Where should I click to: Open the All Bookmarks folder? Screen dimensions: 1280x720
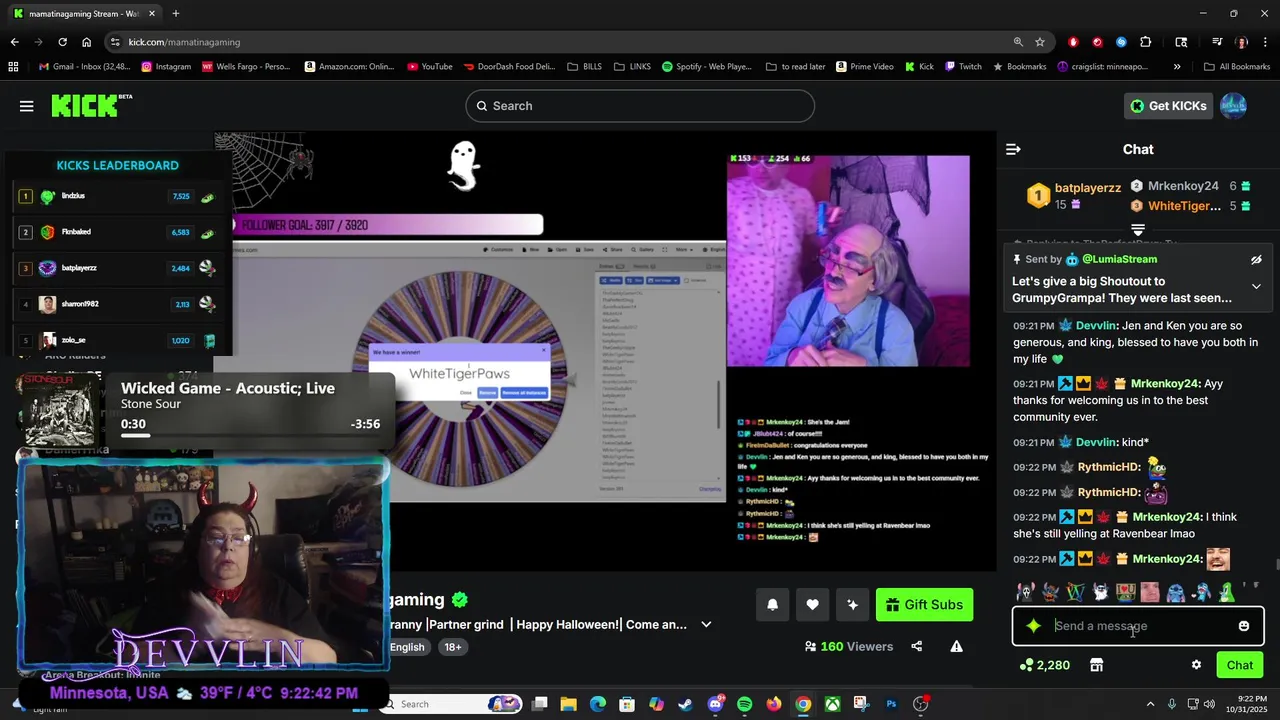(1237, 67)
